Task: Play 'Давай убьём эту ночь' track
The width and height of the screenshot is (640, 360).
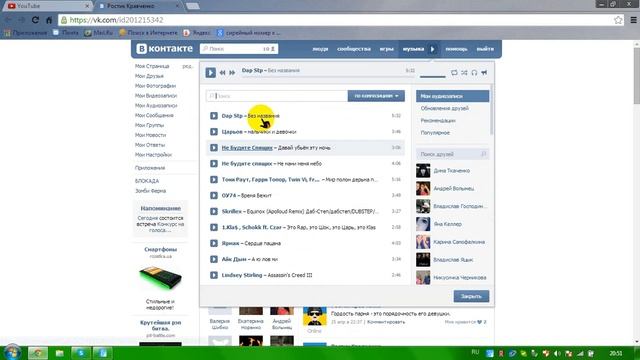Action: coord(213,148)
